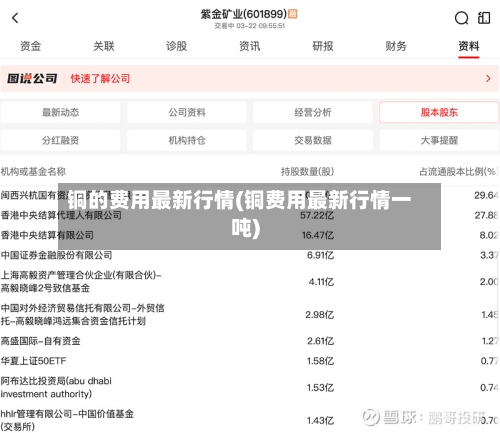
Task: Tap the 1.53亿 holding value
Action: point(320,387)
